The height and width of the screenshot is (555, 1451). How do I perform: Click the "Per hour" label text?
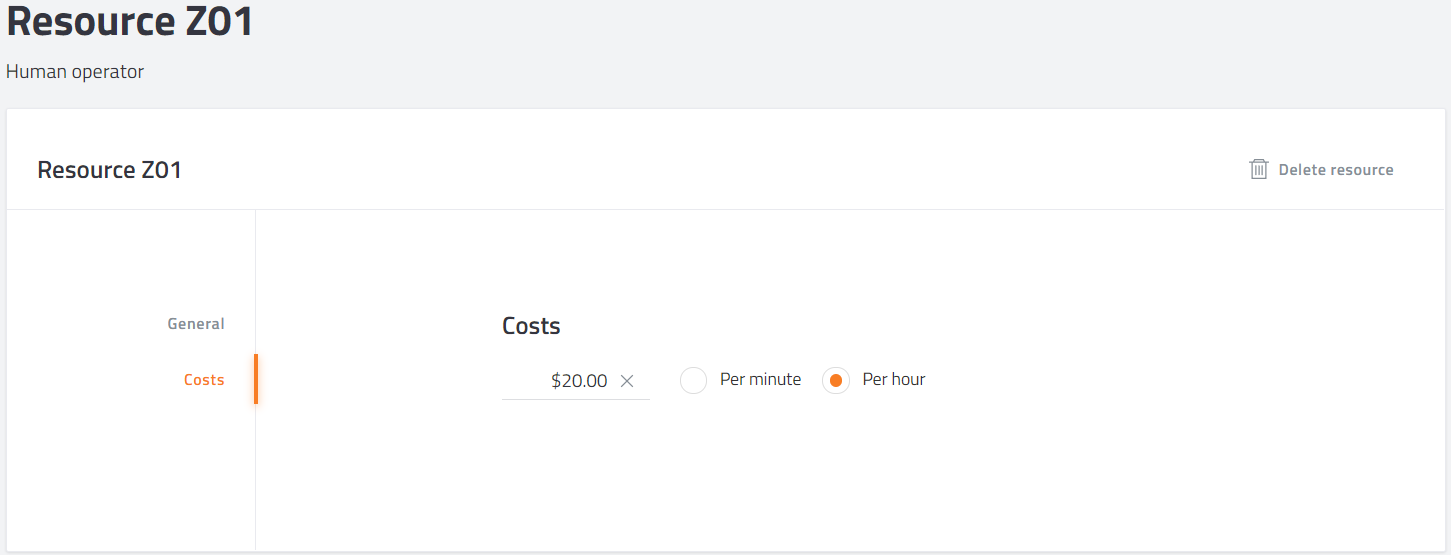[x=894, y=380]
